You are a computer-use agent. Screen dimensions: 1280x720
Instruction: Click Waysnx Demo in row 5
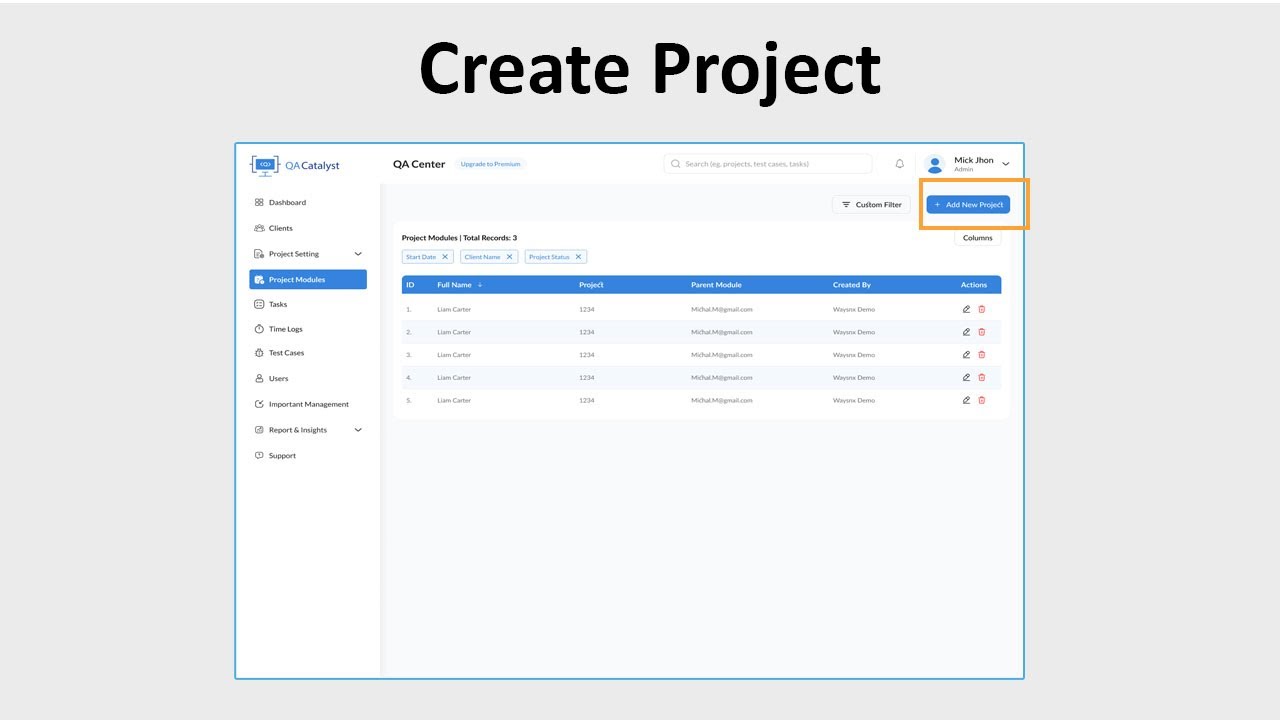click(x=854, y=400)
